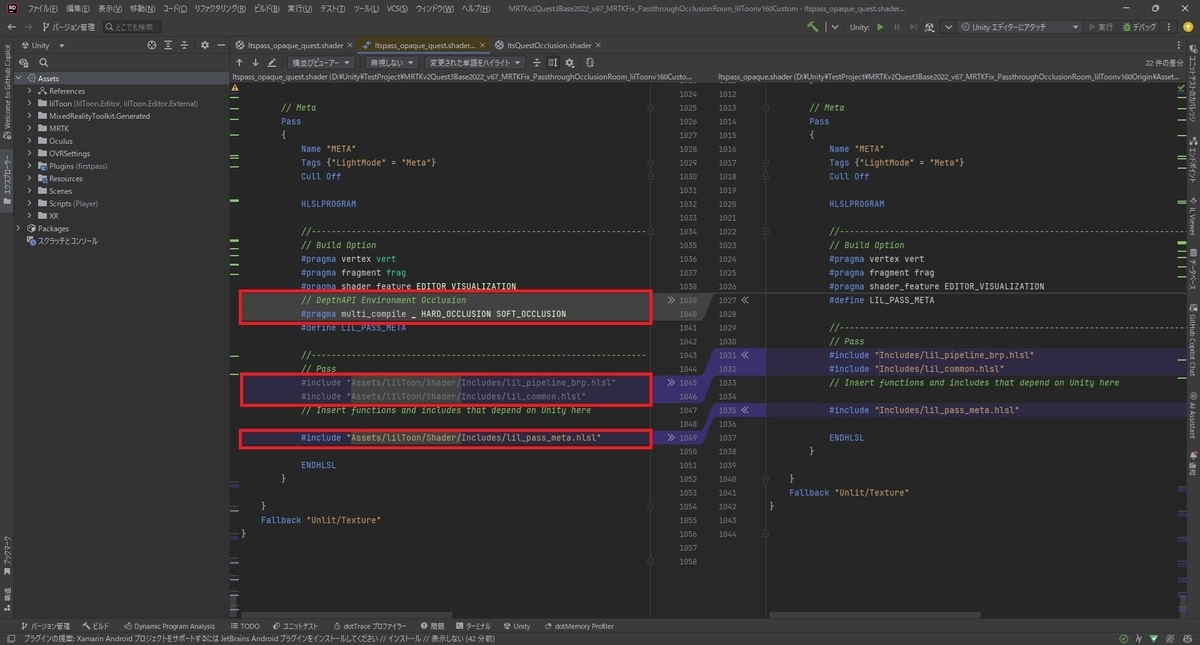The height and width of the screenshot is (645, 1200).
Task: Click the locate-in-tree target icon in the Explorer
Action: pos(152,45)
